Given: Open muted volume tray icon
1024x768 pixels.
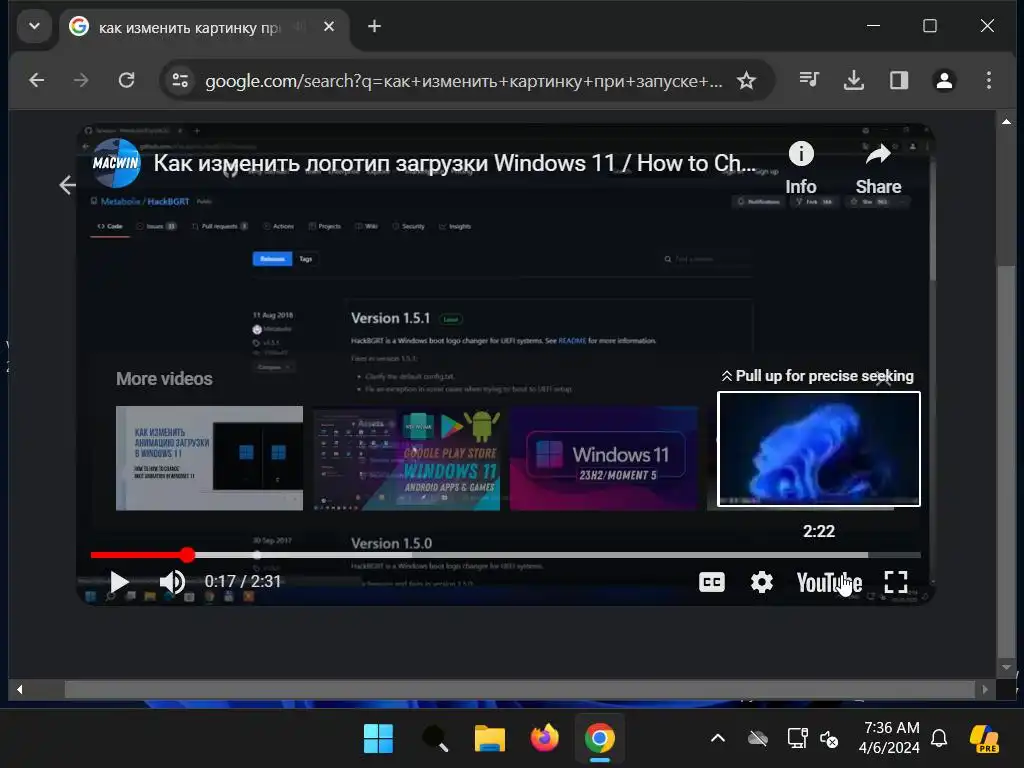Looking at the screenshot, I should click(829, 739).
